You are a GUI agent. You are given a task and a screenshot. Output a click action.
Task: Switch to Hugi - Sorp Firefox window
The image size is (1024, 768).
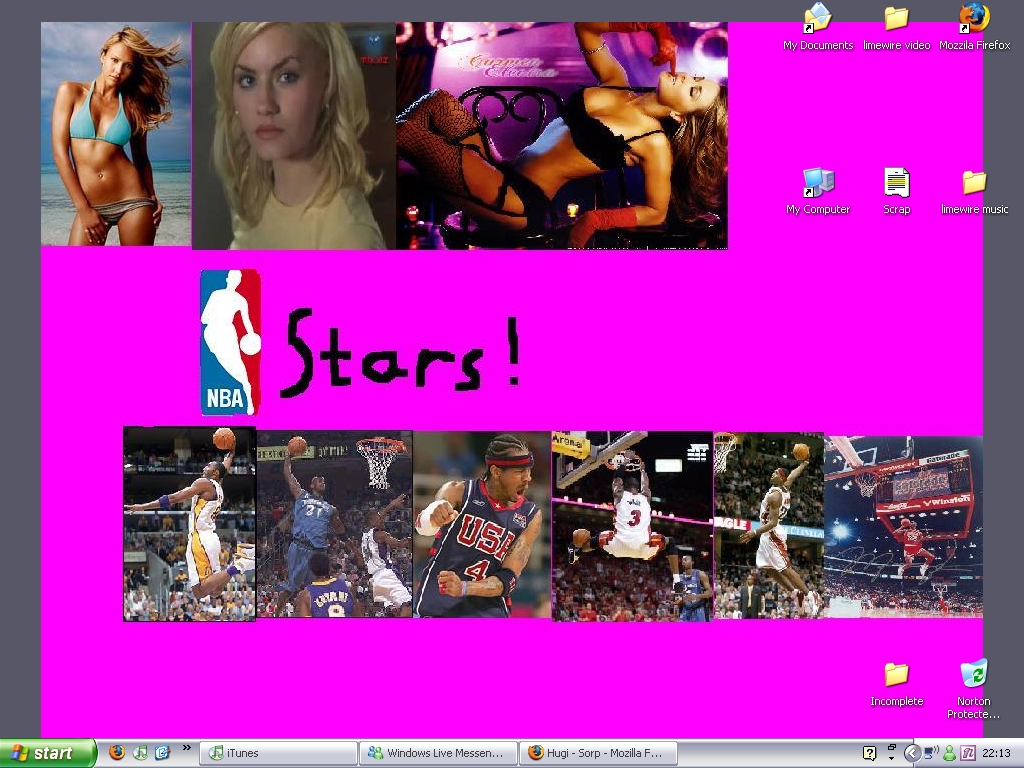click(x=598, y=753)
